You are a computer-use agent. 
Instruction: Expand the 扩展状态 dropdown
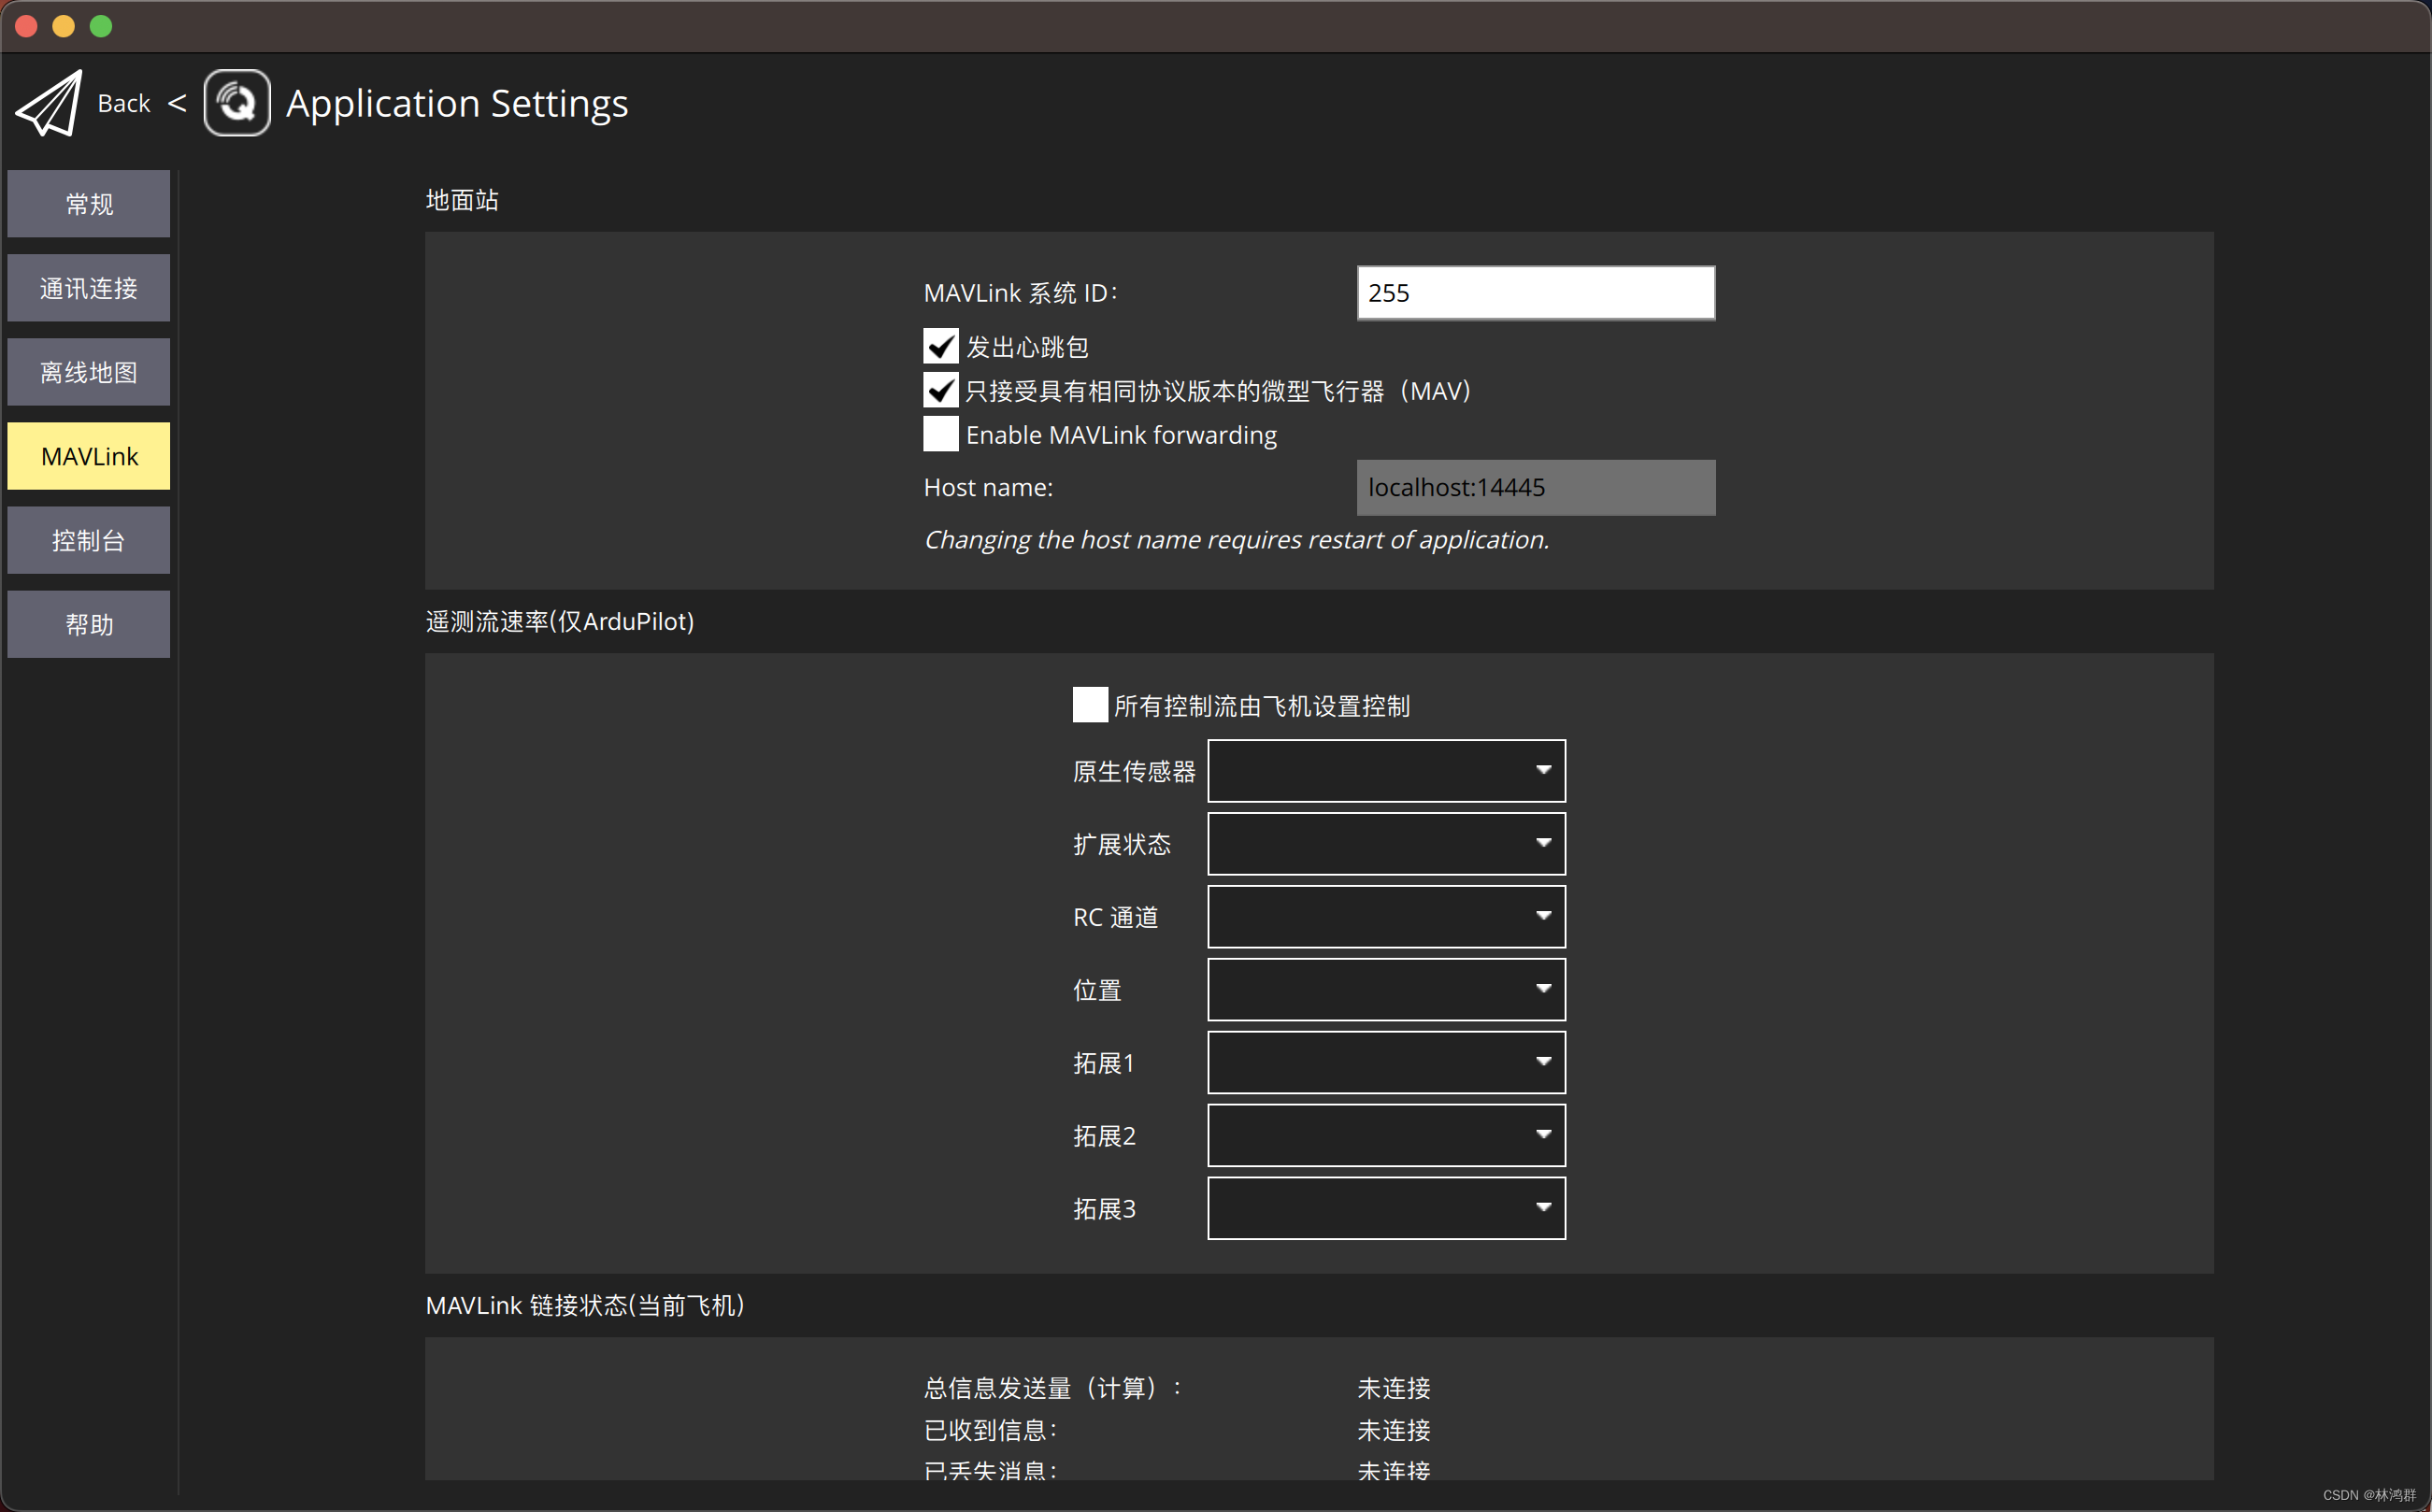(1385, 843)
